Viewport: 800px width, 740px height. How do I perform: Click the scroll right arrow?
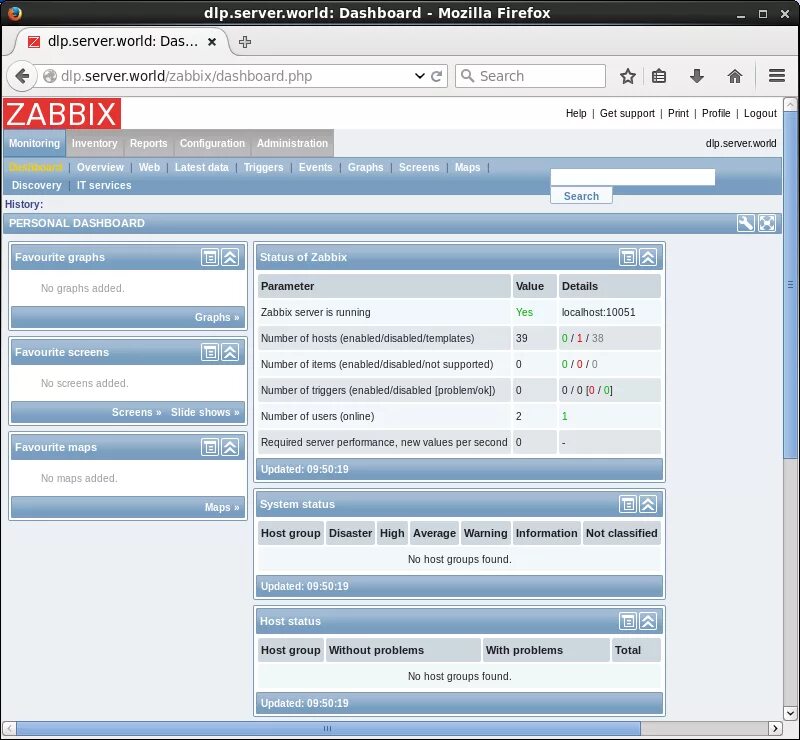coord(775,728)
